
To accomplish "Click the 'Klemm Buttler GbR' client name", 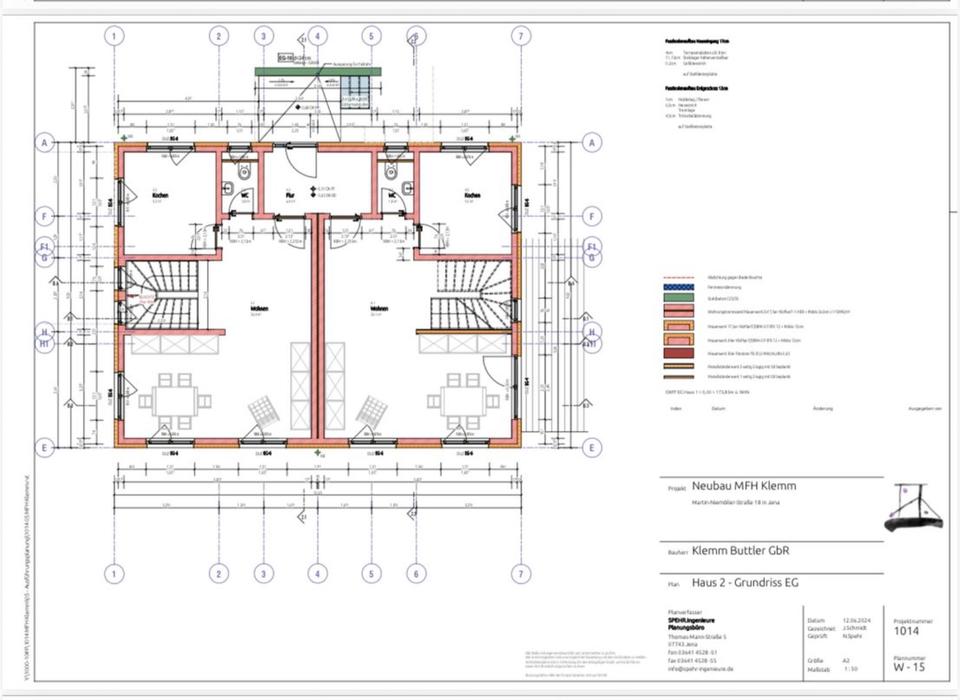I will (x=745, y=549).
